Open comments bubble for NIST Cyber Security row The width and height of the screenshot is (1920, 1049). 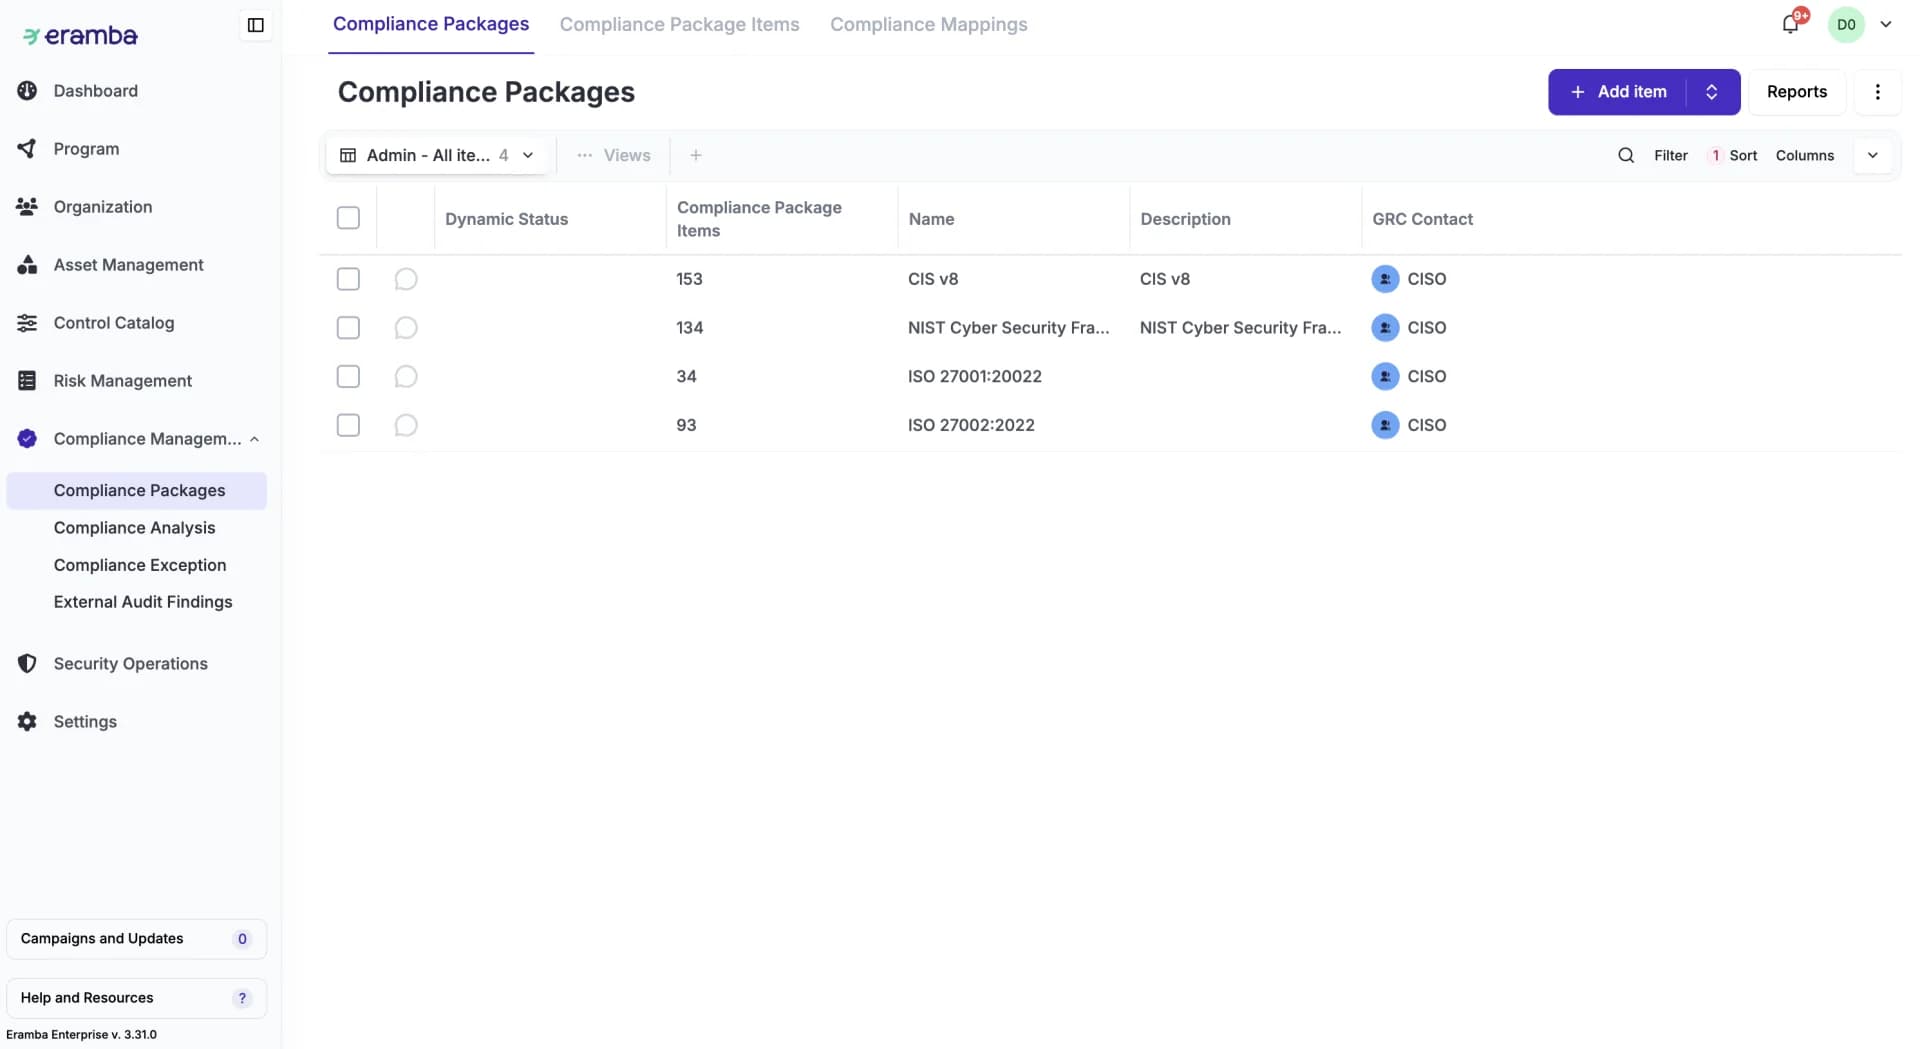pyautogui.click(x=405, y=328)
